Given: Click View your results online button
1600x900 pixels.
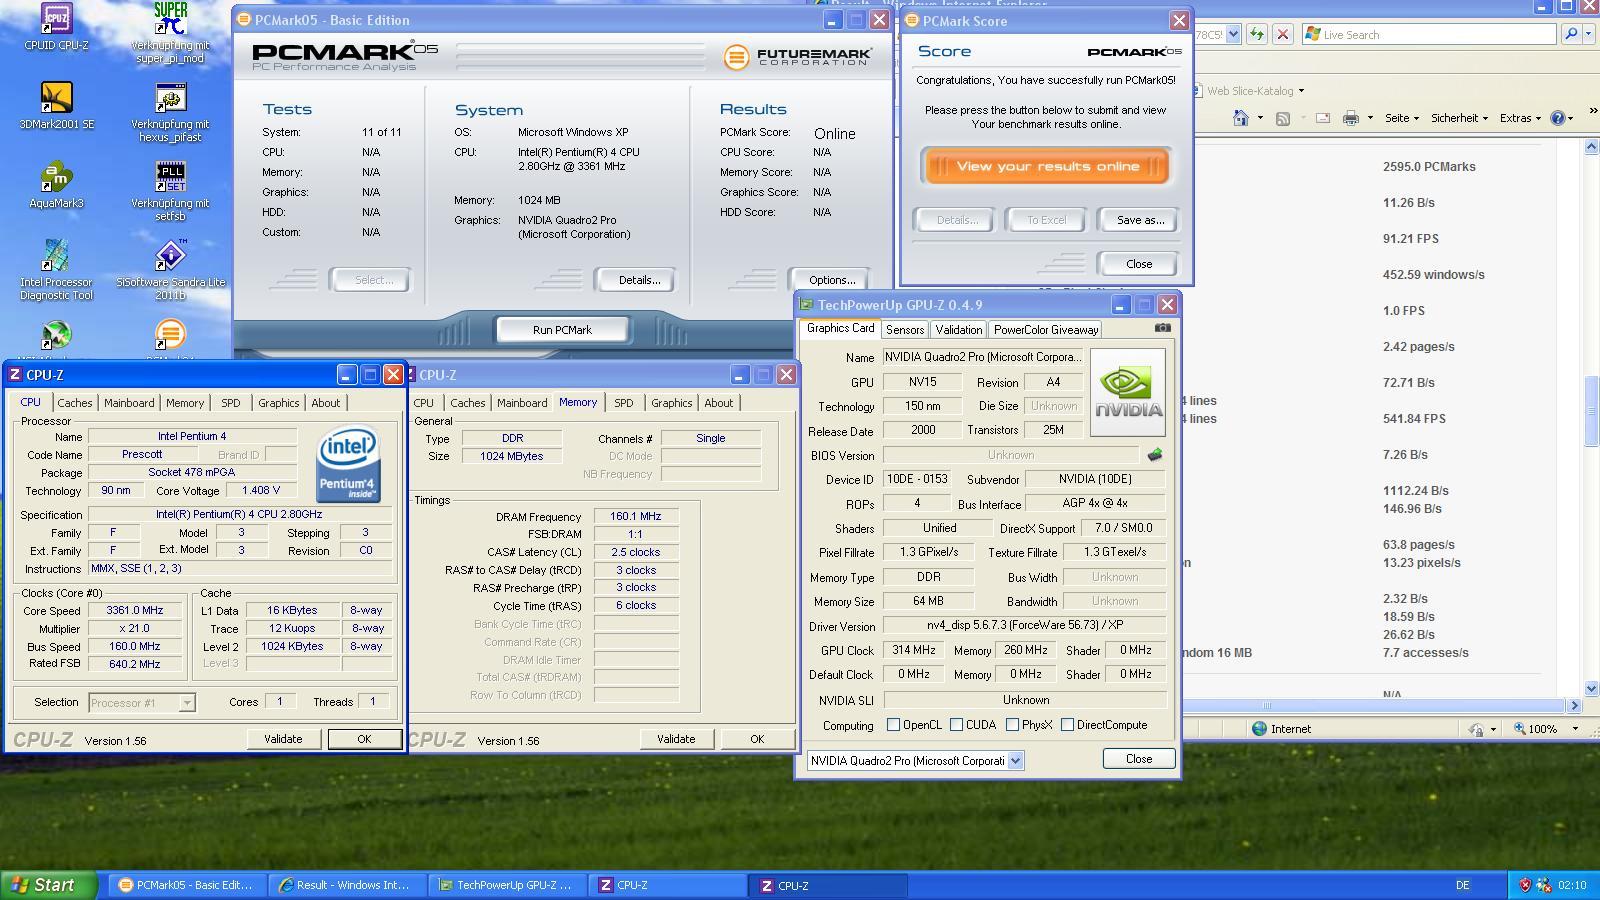Looking at the screenshot, I should click(x=1047, y=167).
